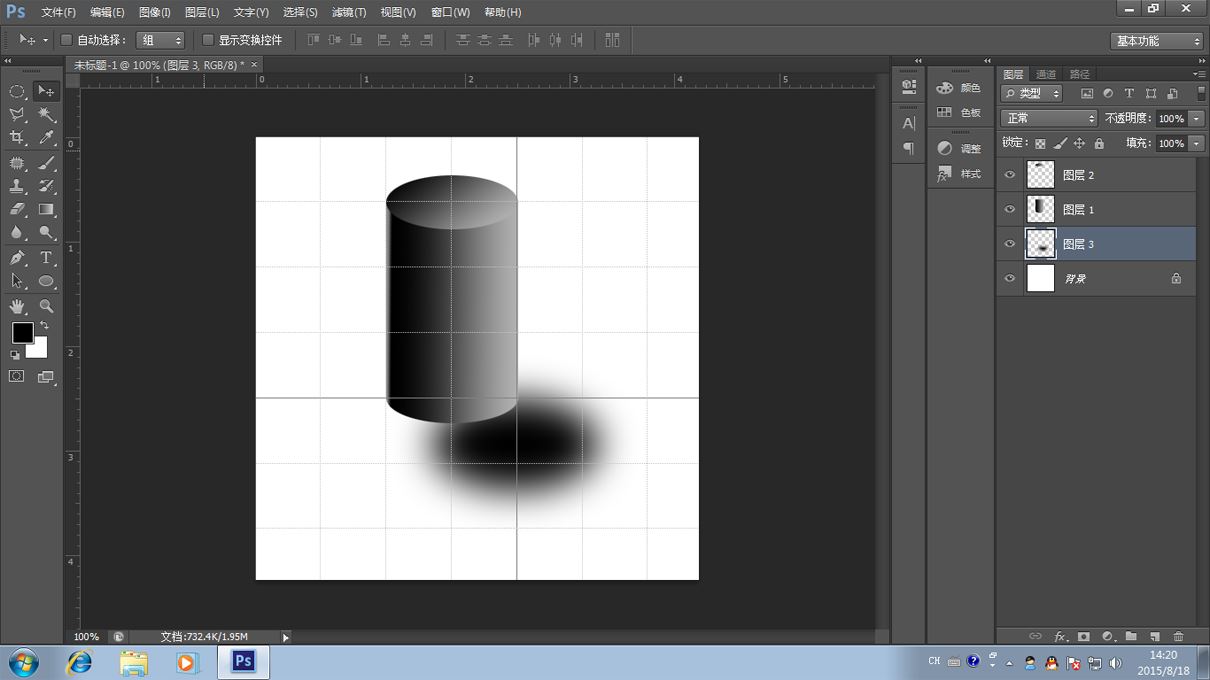Pick the Eyedropper tool
1210x680 pixels.
click(x=46, y=138)
